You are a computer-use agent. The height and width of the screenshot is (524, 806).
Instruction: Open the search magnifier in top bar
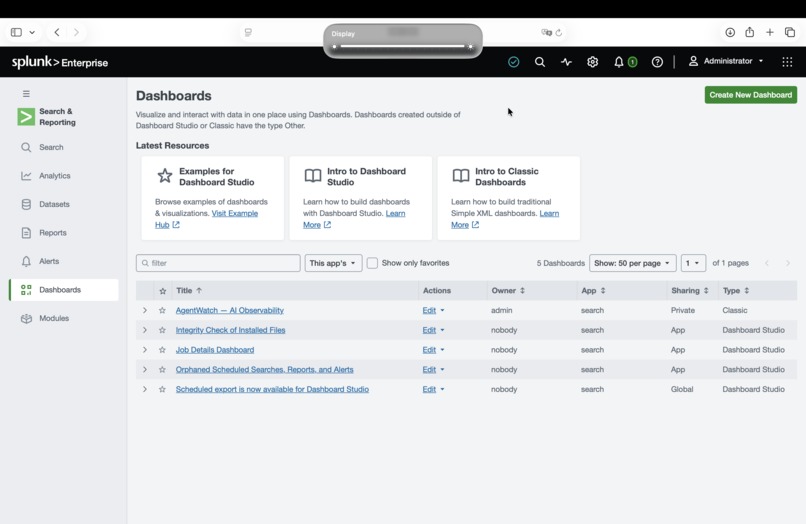click(x=540, y=62)
